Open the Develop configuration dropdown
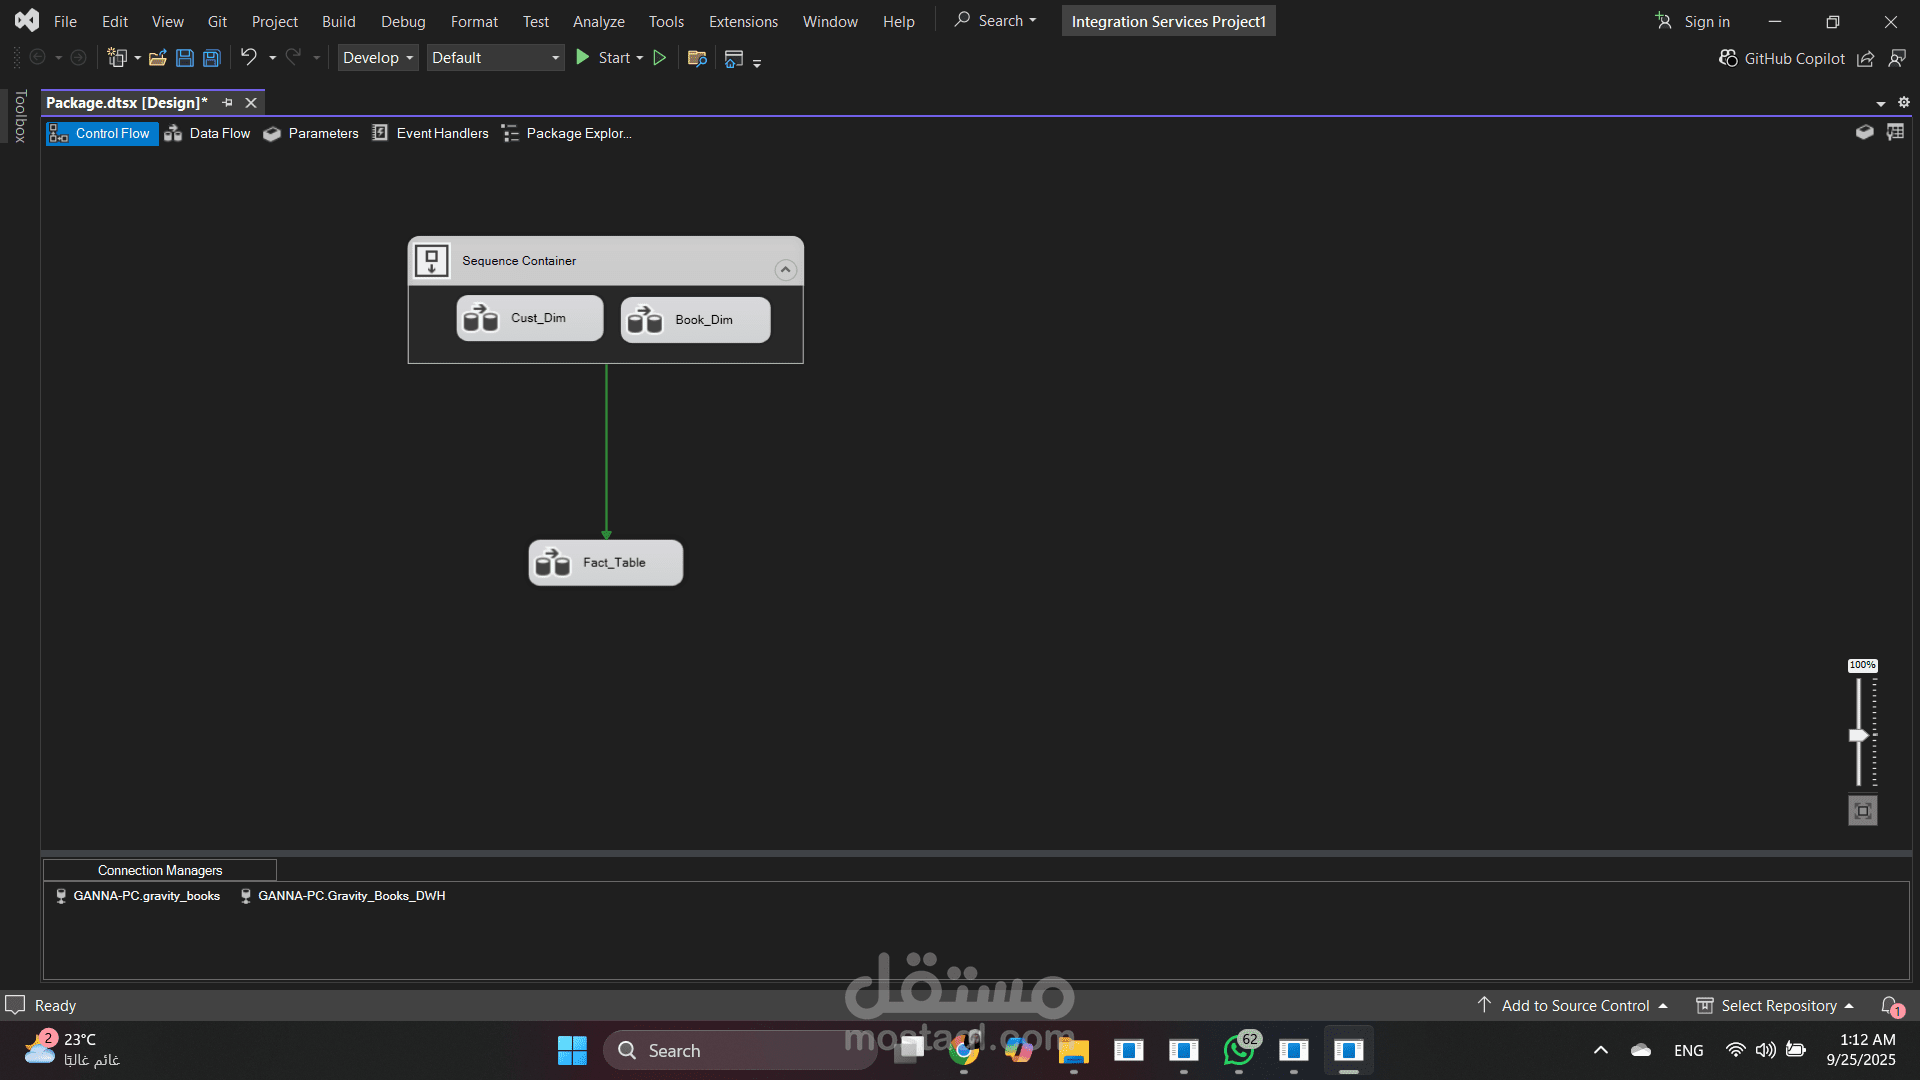 [x=378, y=58]
